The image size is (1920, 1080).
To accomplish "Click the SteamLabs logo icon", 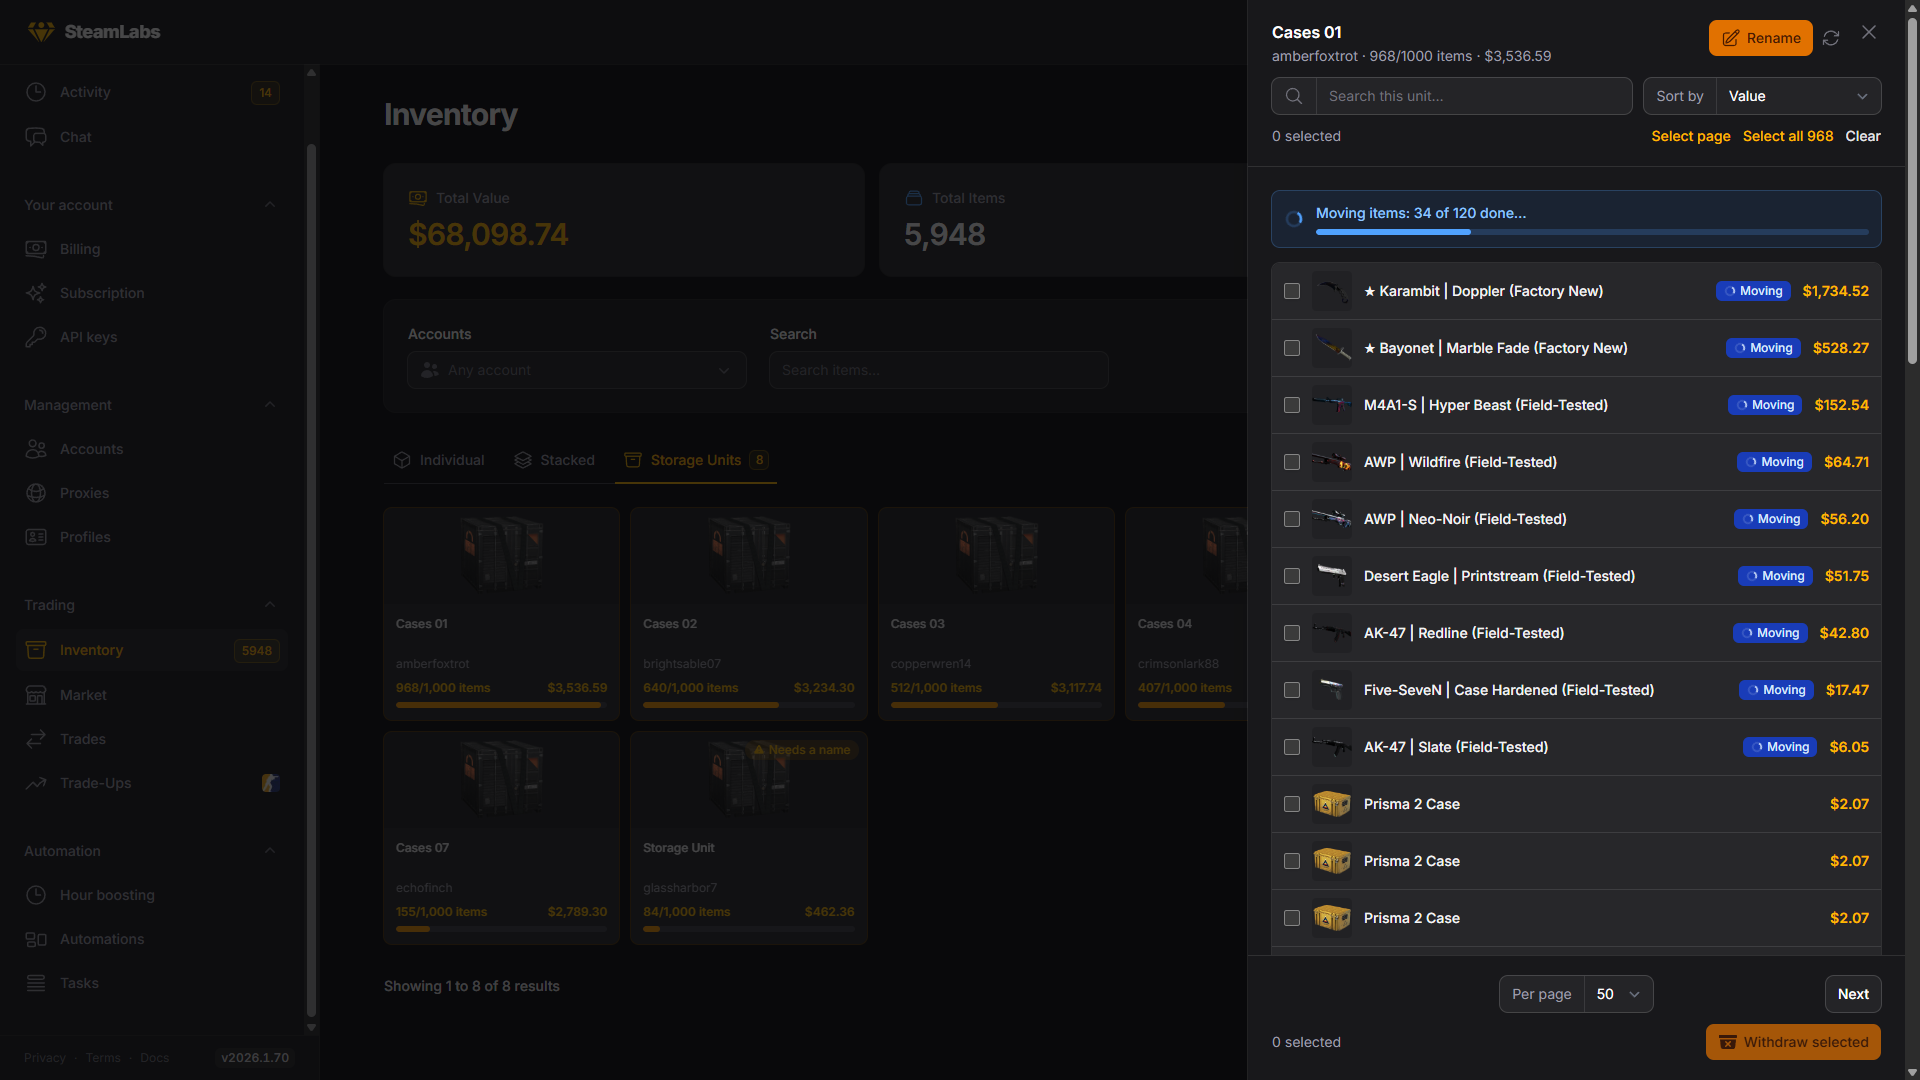I will 41,32.
